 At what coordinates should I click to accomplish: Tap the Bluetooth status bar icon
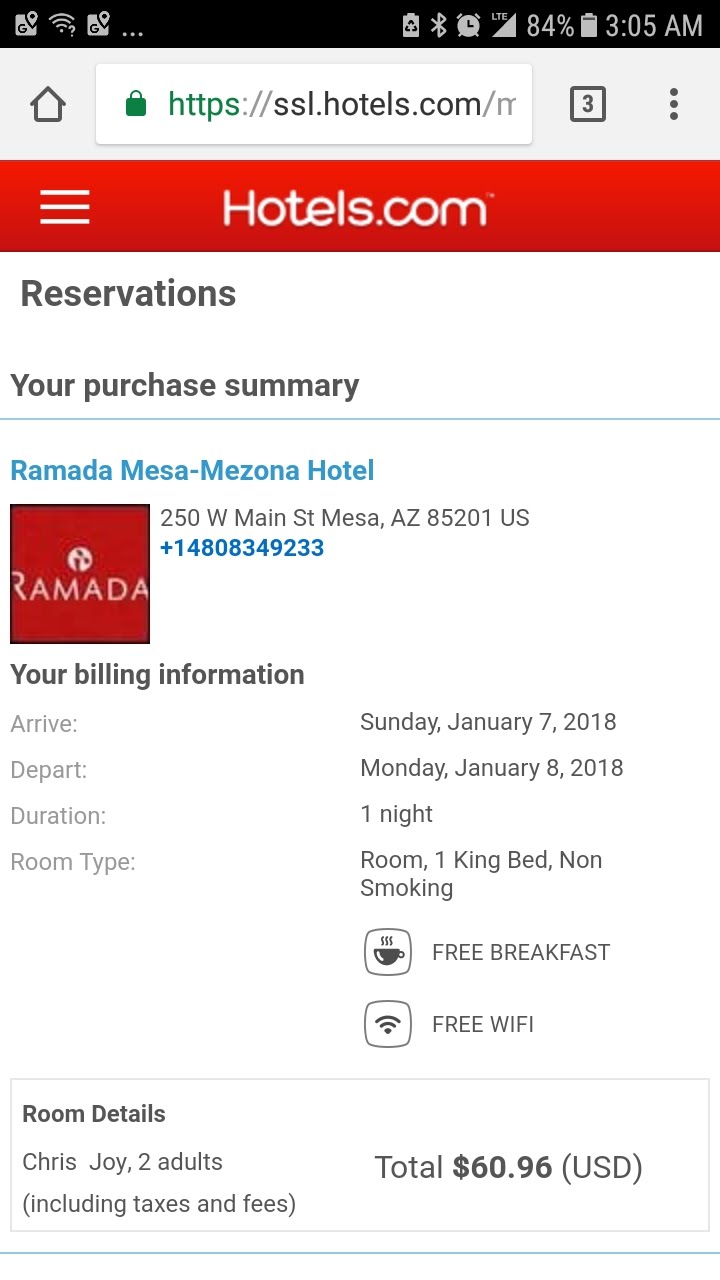438,25
